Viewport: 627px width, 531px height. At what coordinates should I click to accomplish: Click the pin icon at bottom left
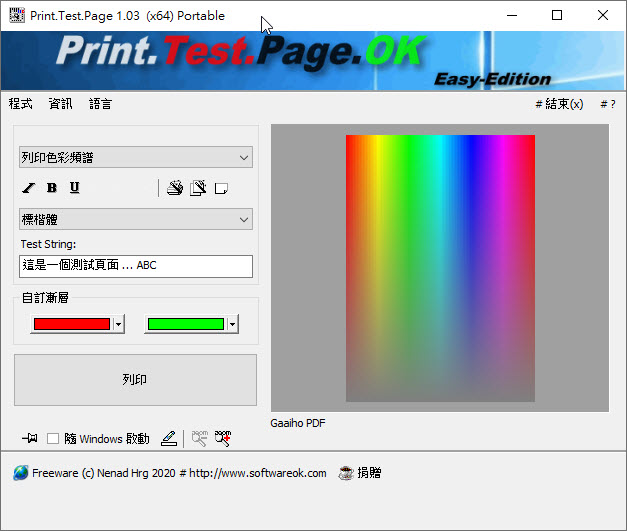tap(30, 438)
